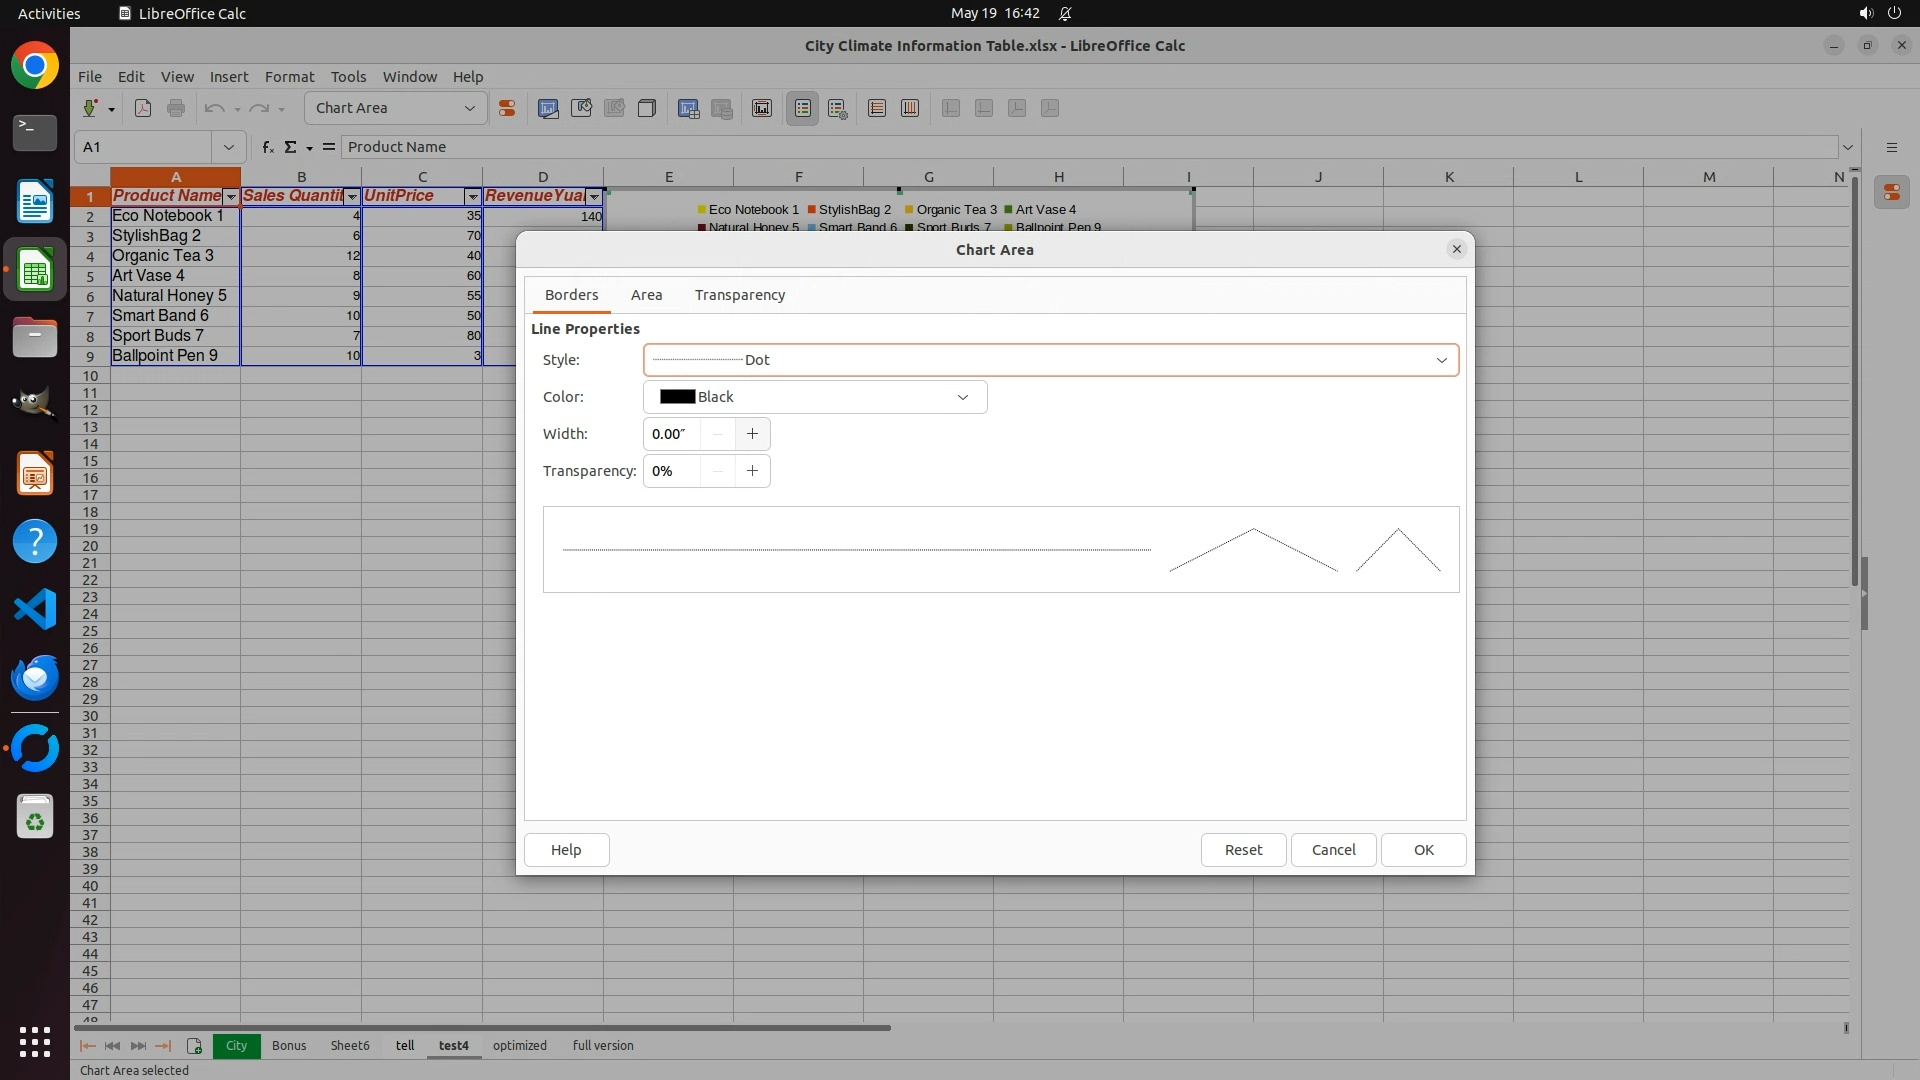The height and width of the screenshot is (1080, 1920).
Task: Click the Export as PDF icon
Action: pos(143,108)
